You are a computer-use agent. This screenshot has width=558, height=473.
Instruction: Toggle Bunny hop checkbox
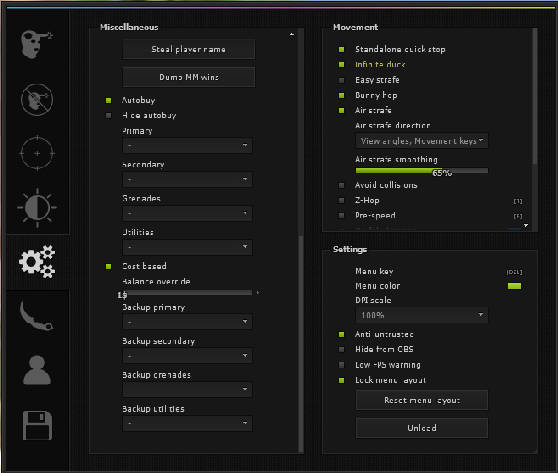341,95
